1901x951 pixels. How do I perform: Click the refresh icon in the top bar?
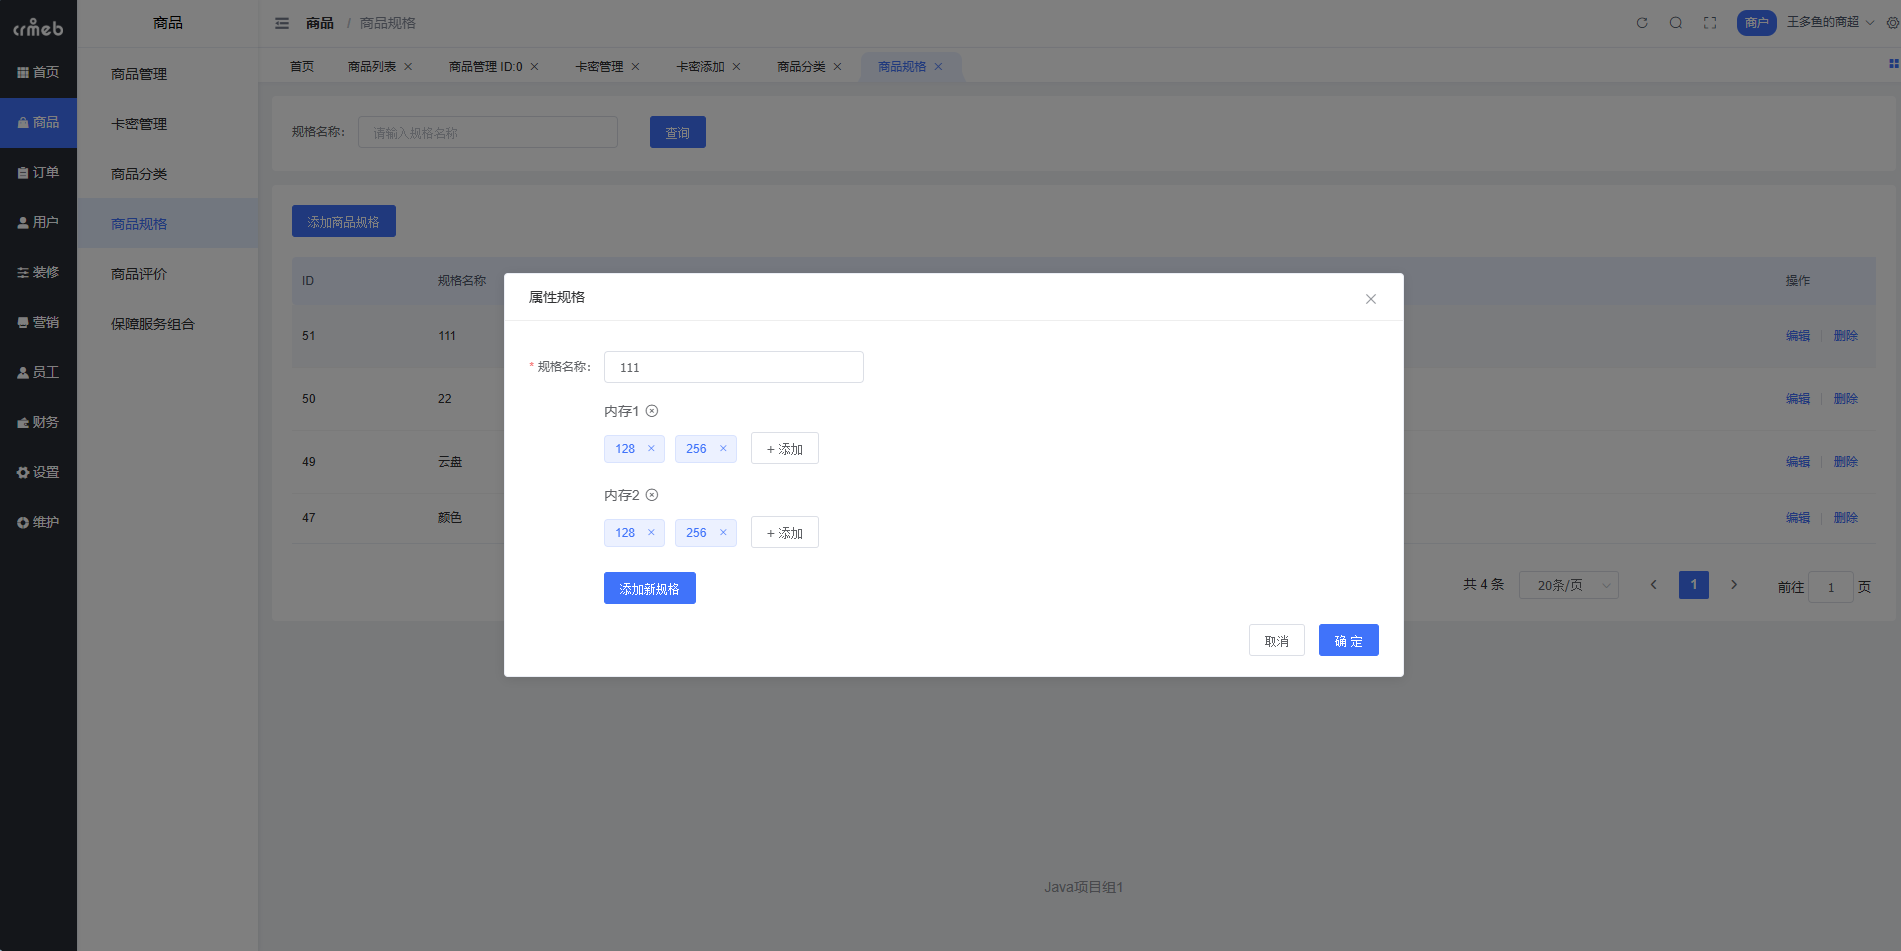coord(1641,22)
